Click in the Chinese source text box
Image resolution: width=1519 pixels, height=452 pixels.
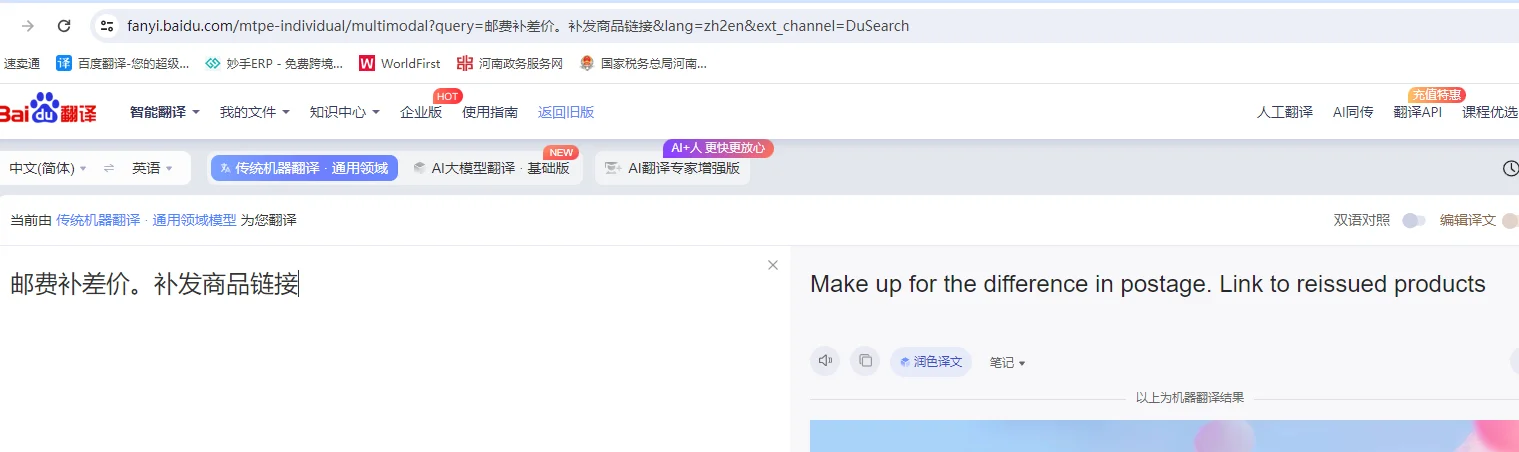click(395, 348)
